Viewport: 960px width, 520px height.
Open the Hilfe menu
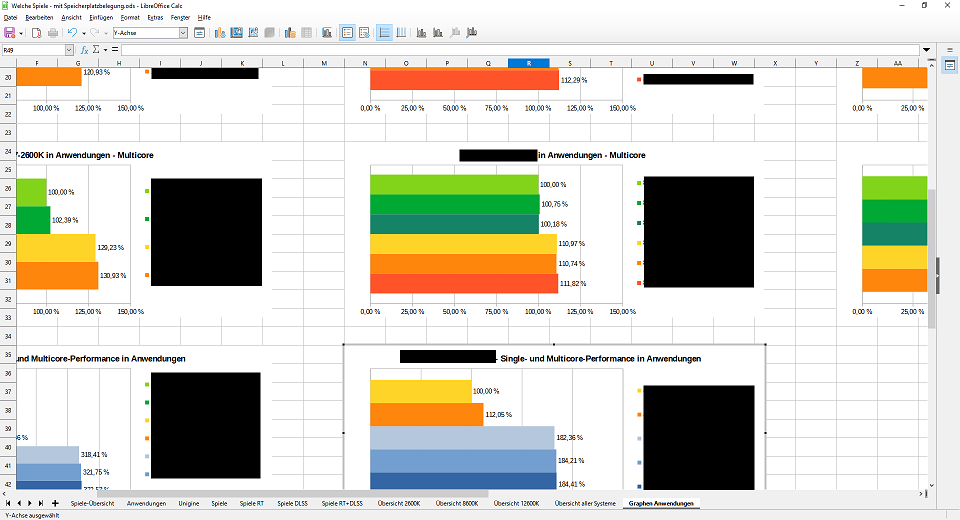coord(204,18)
